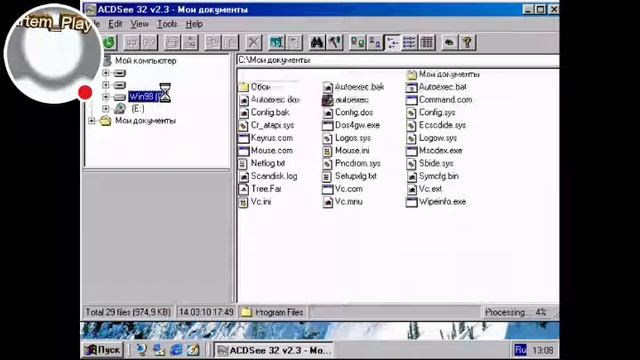The image size is (640, 360).
Task: Select the Wipeinfo.exe file icon
Action: [x=411, y=202]
